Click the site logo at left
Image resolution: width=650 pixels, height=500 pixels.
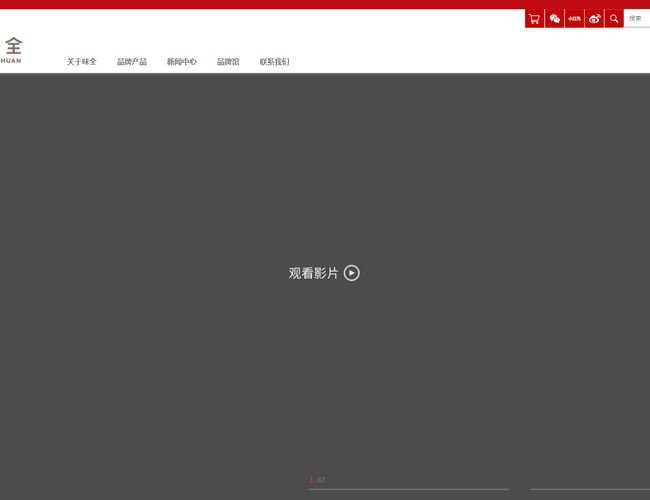(12, 50)
